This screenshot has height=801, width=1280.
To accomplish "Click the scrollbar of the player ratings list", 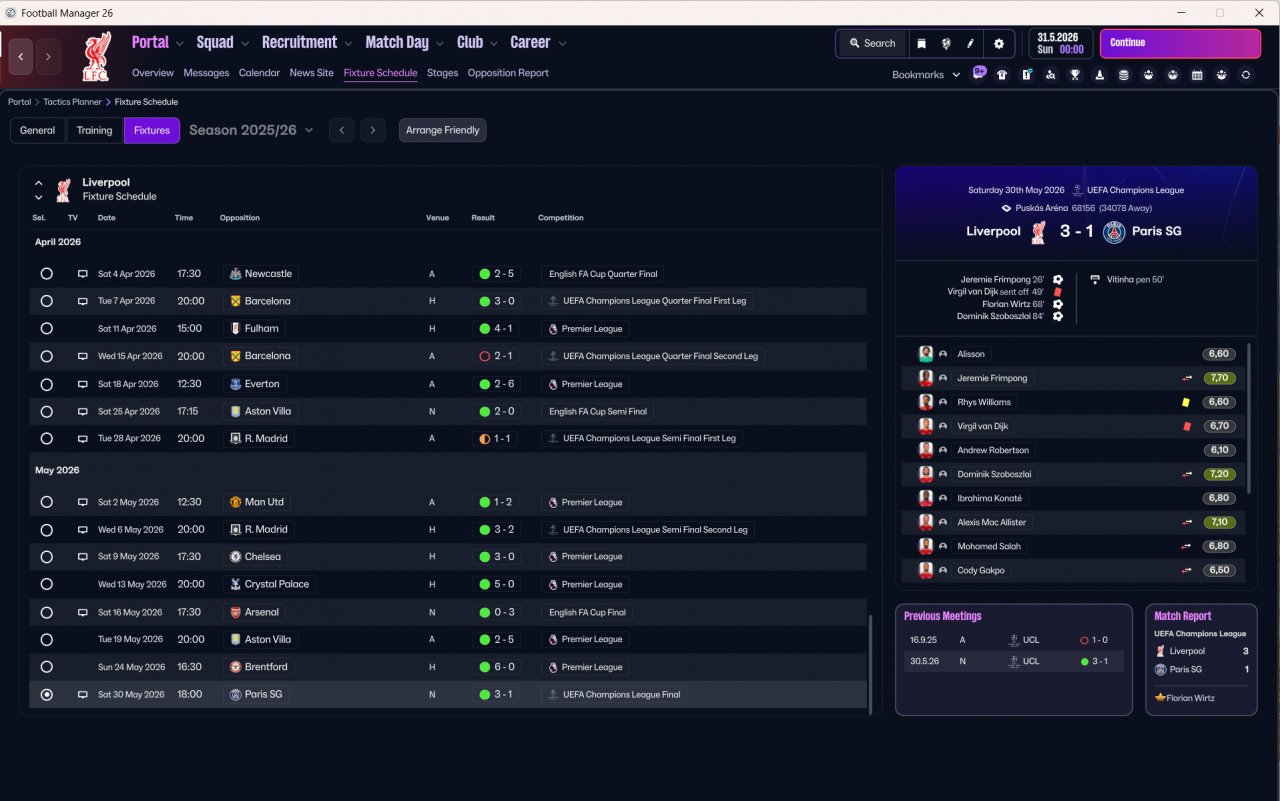I will pos(1250,419).
